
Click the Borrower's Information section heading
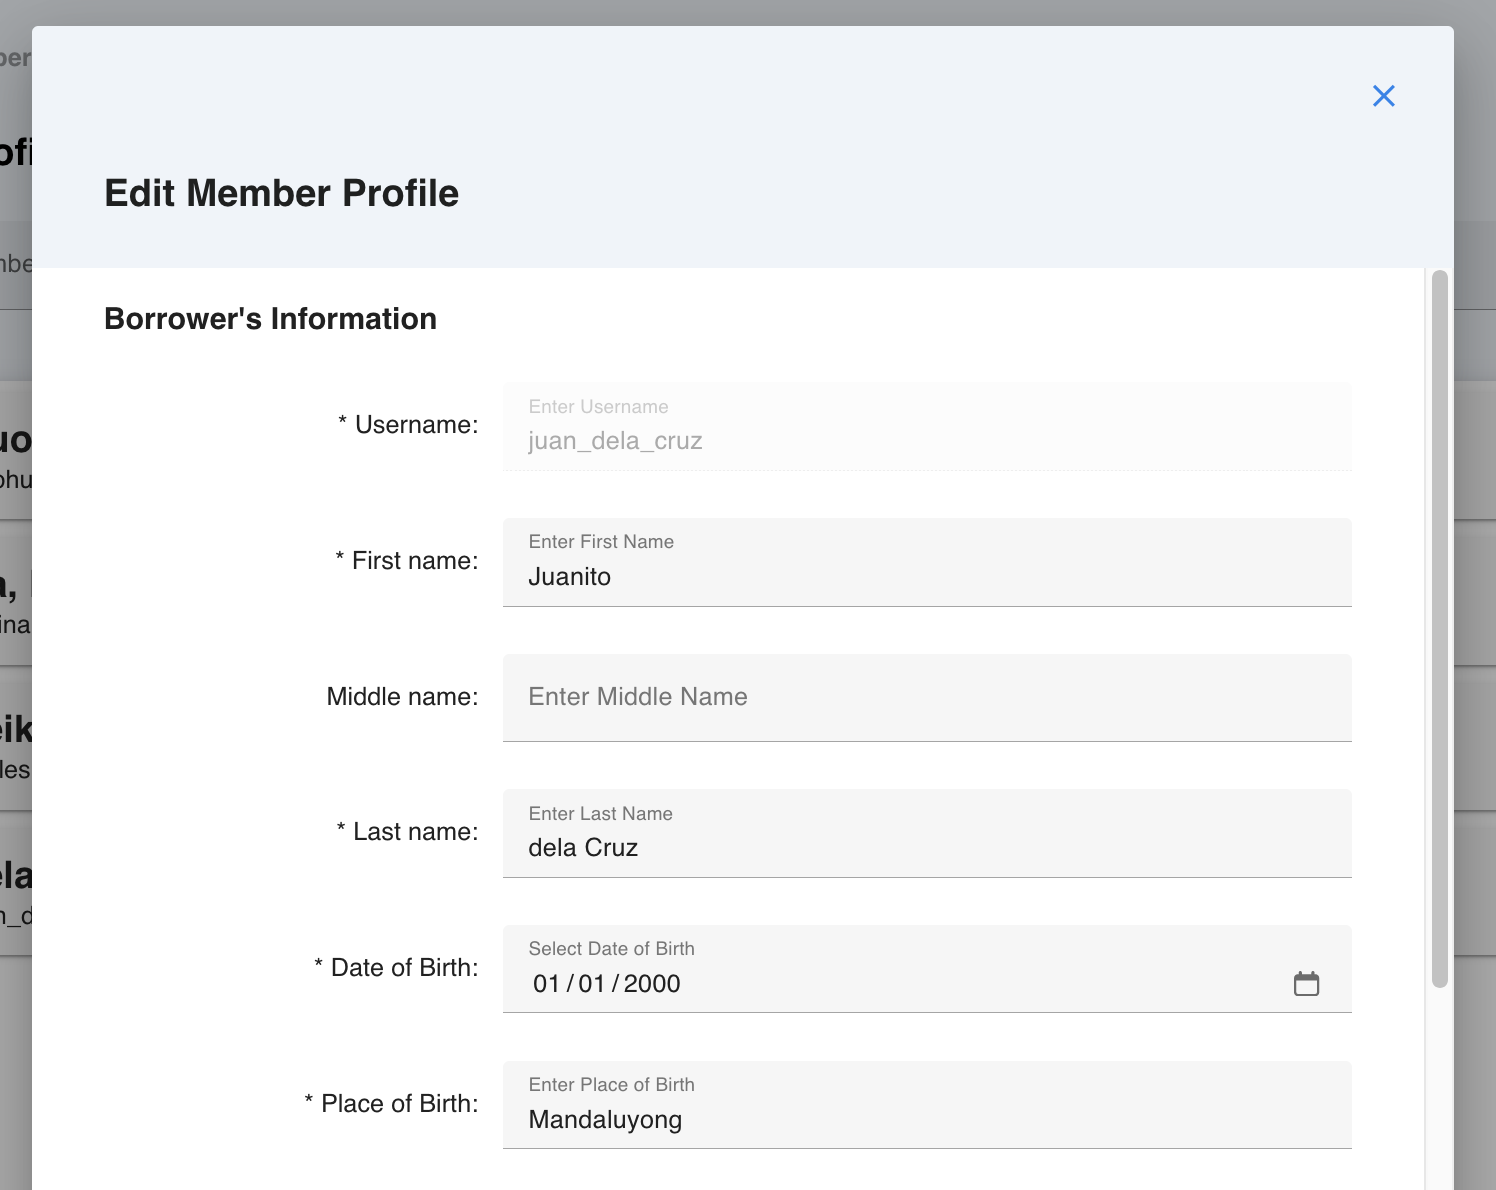270,318
